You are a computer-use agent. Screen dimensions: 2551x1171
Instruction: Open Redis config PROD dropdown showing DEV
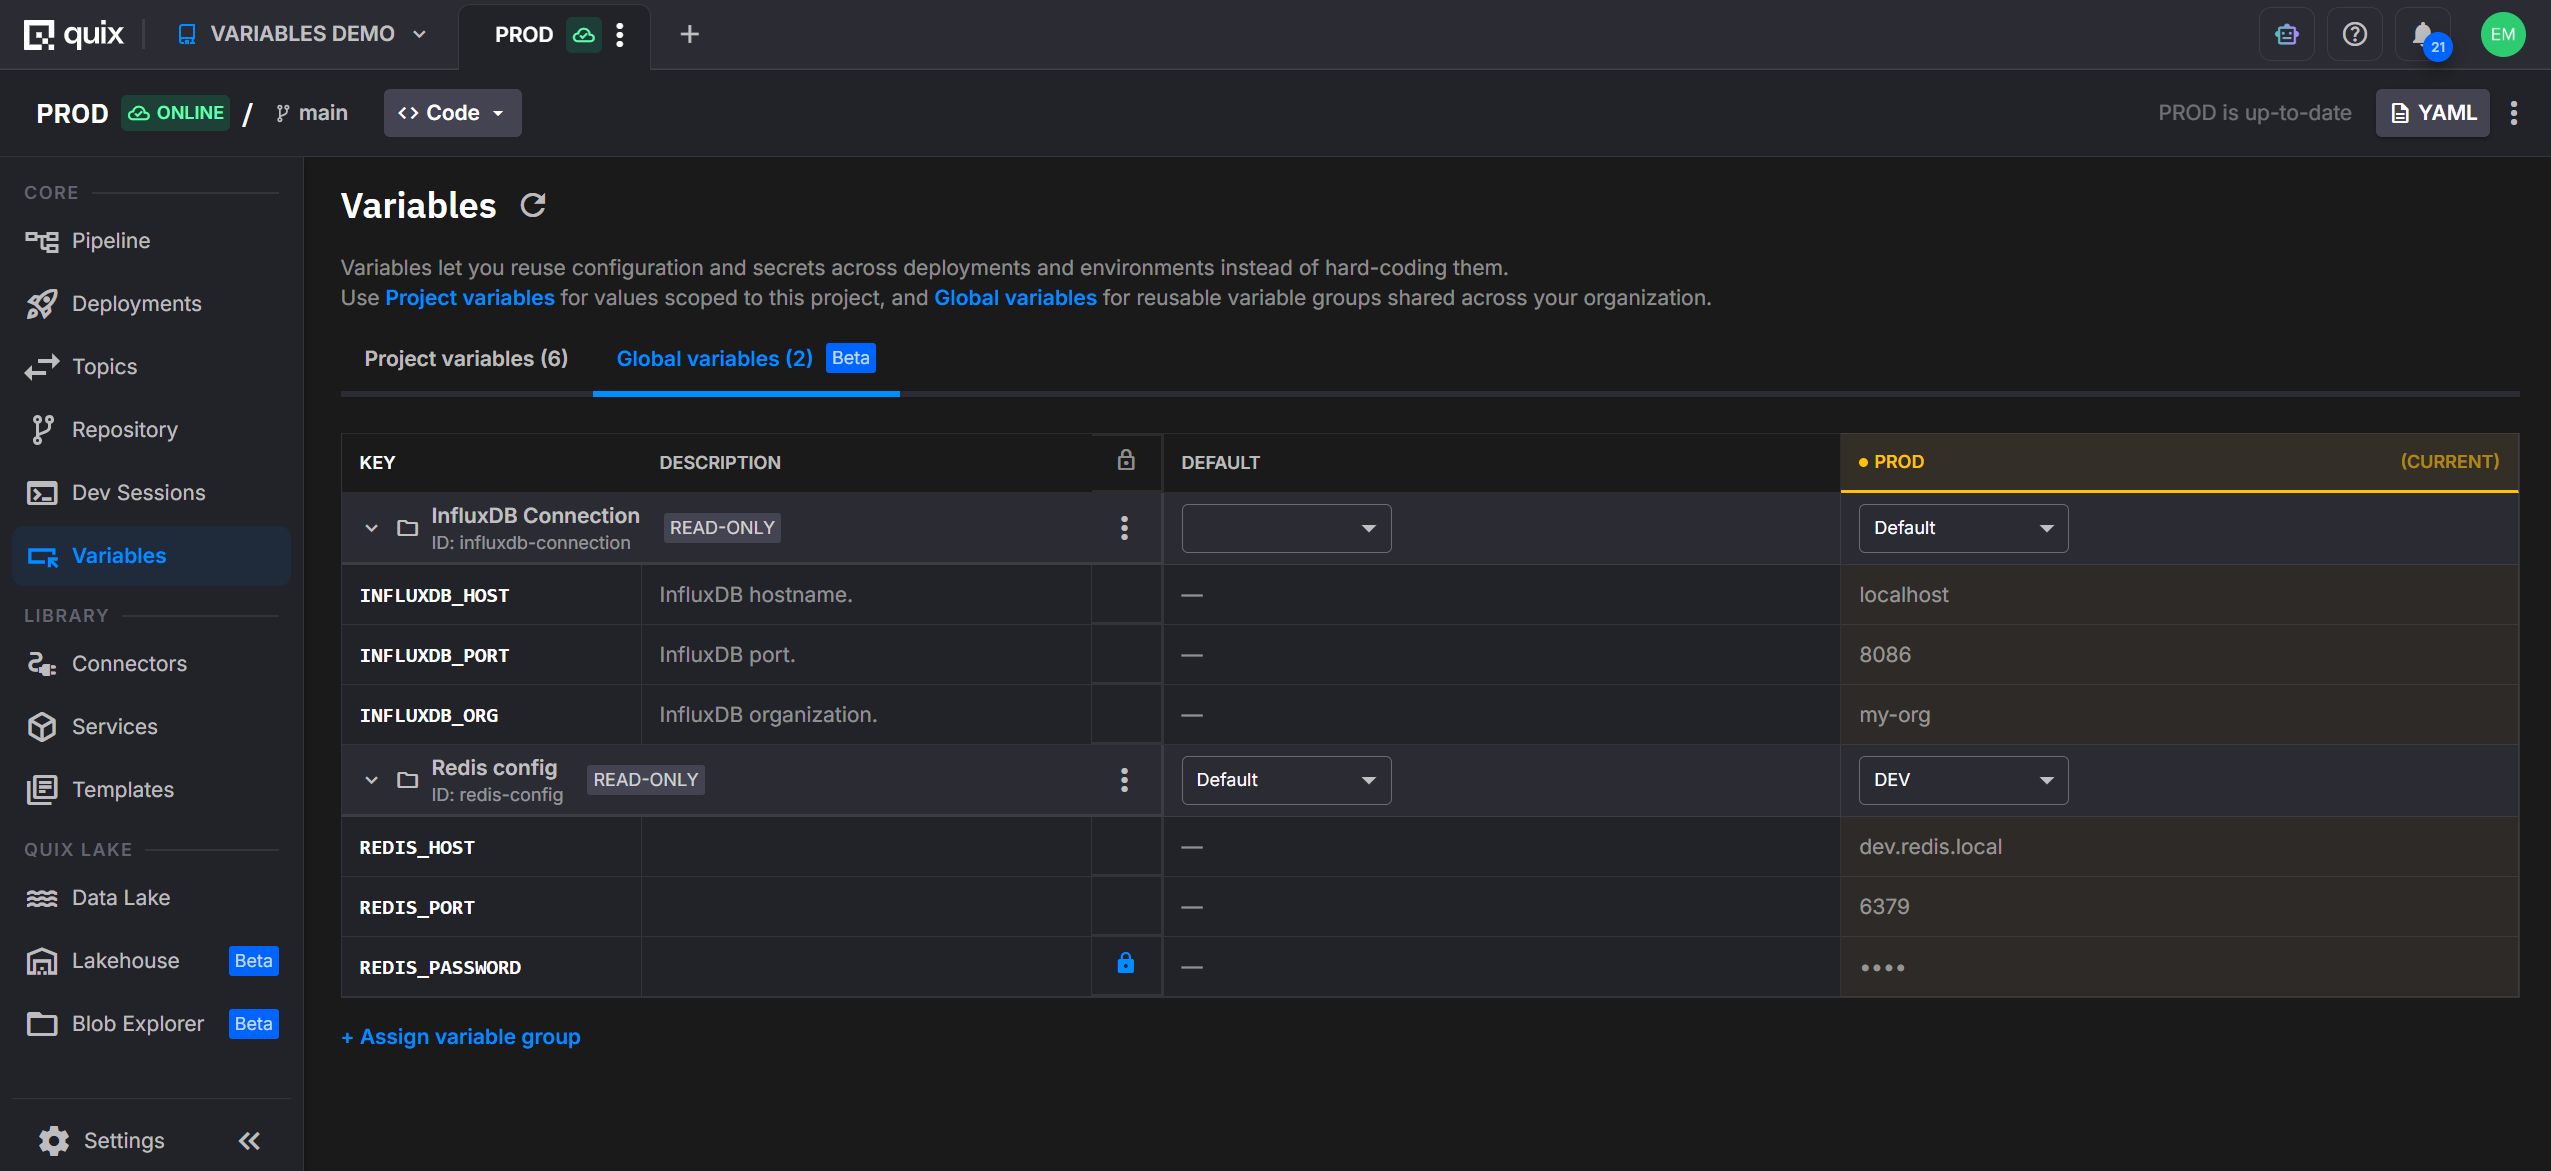pyautogui.click(x=1963, y=780)
